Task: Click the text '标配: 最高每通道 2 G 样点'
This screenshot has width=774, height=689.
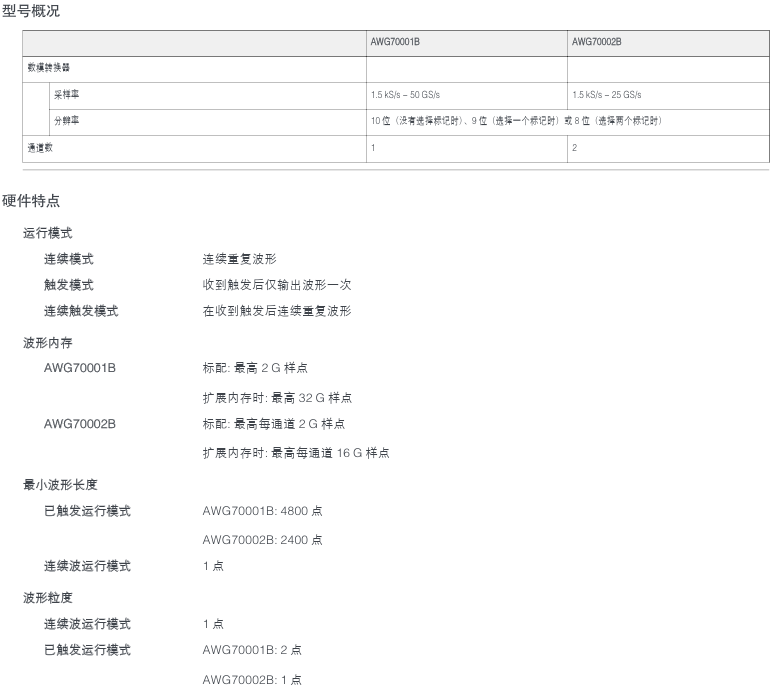Action: (274, 424)
